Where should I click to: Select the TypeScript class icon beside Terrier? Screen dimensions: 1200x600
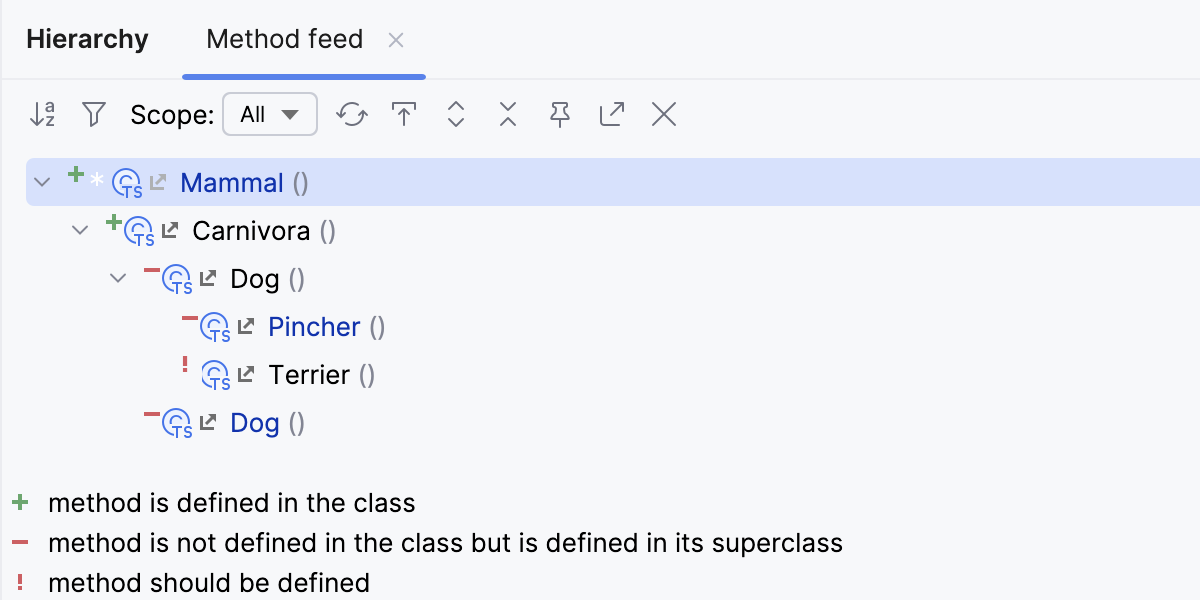[x=214, y=374]
